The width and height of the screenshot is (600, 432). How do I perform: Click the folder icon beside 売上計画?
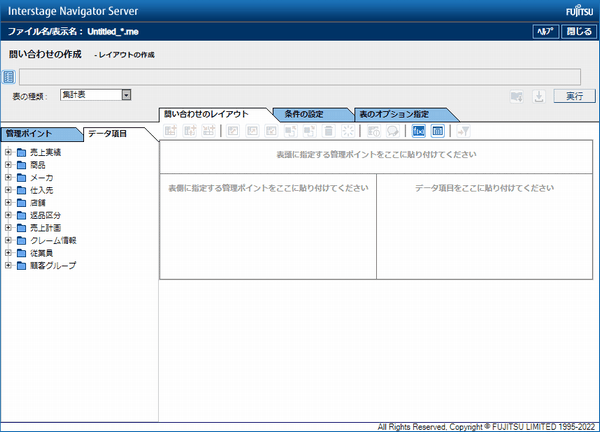(x=21, y=228)
